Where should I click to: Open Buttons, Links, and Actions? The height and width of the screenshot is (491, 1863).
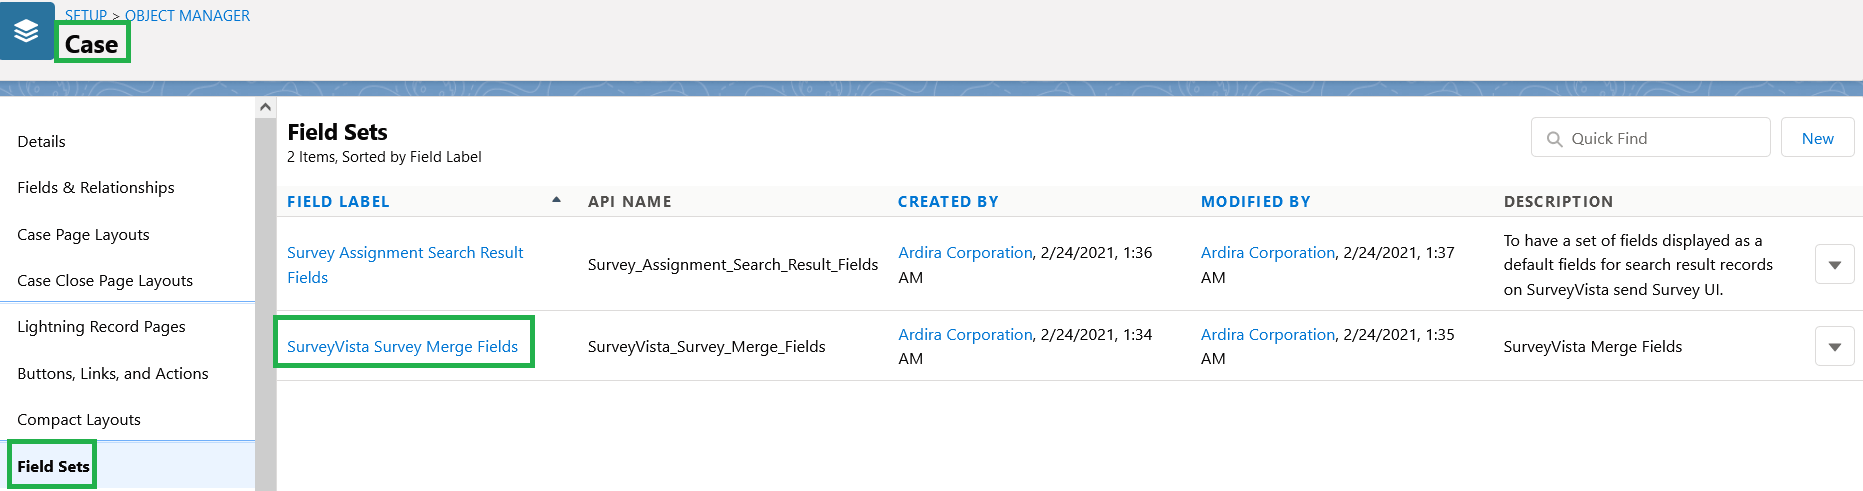click(113, 374)
